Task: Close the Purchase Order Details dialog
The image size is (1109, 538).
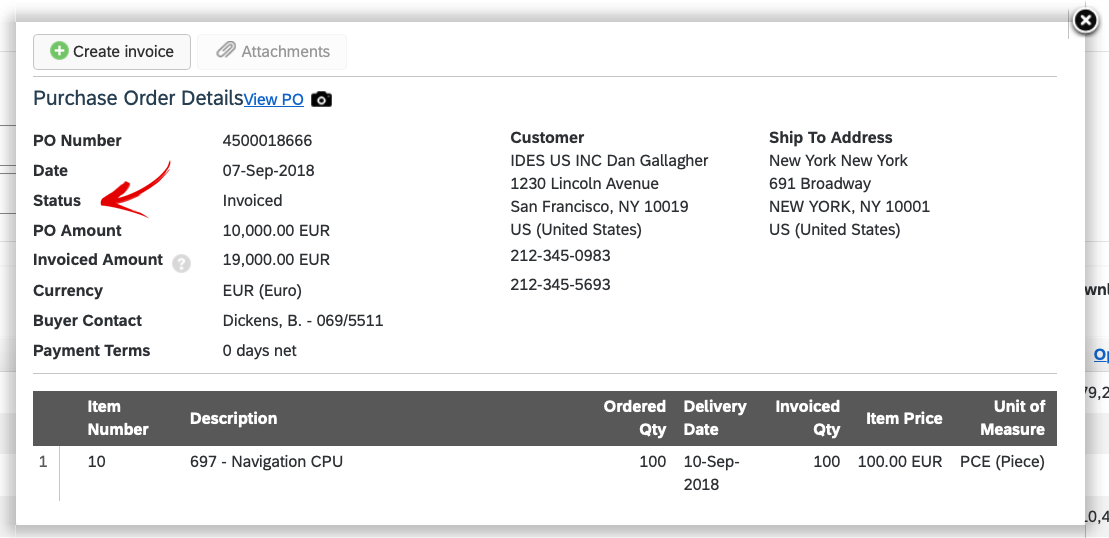Action: (x=1086, y=21)
